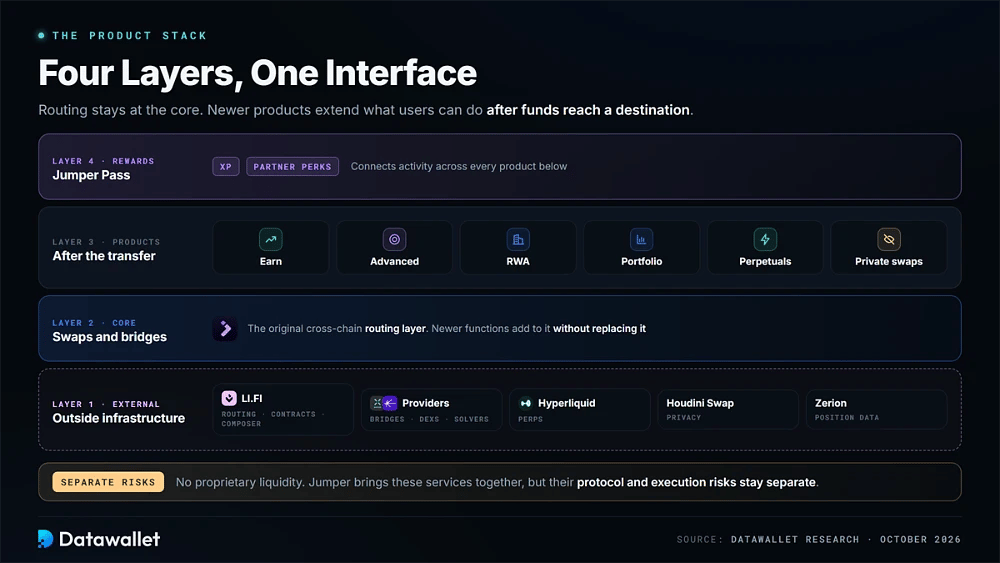
Task: Open the Zerion card
Action: tap(876, 409)
